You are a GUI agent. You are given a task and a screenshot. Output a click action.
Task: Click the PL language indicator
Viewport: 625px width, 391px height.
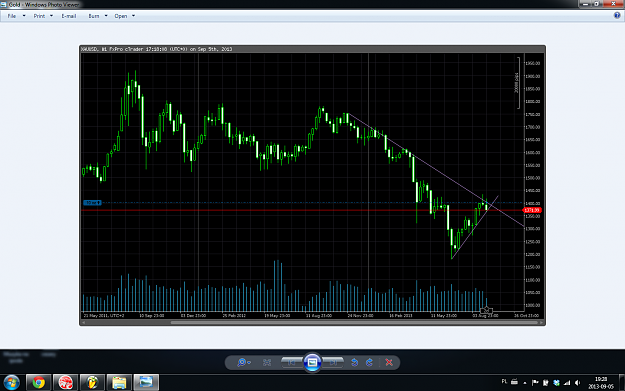[504, 382]
